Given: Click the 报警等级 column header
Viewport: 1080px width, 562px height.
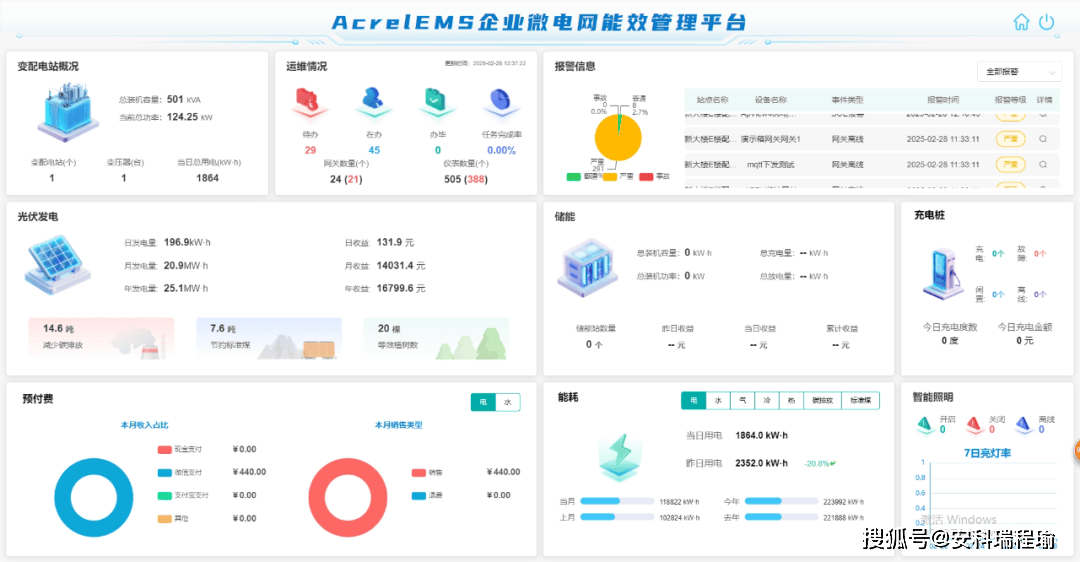Looking at the screenshot, I should click(1010, 100).
